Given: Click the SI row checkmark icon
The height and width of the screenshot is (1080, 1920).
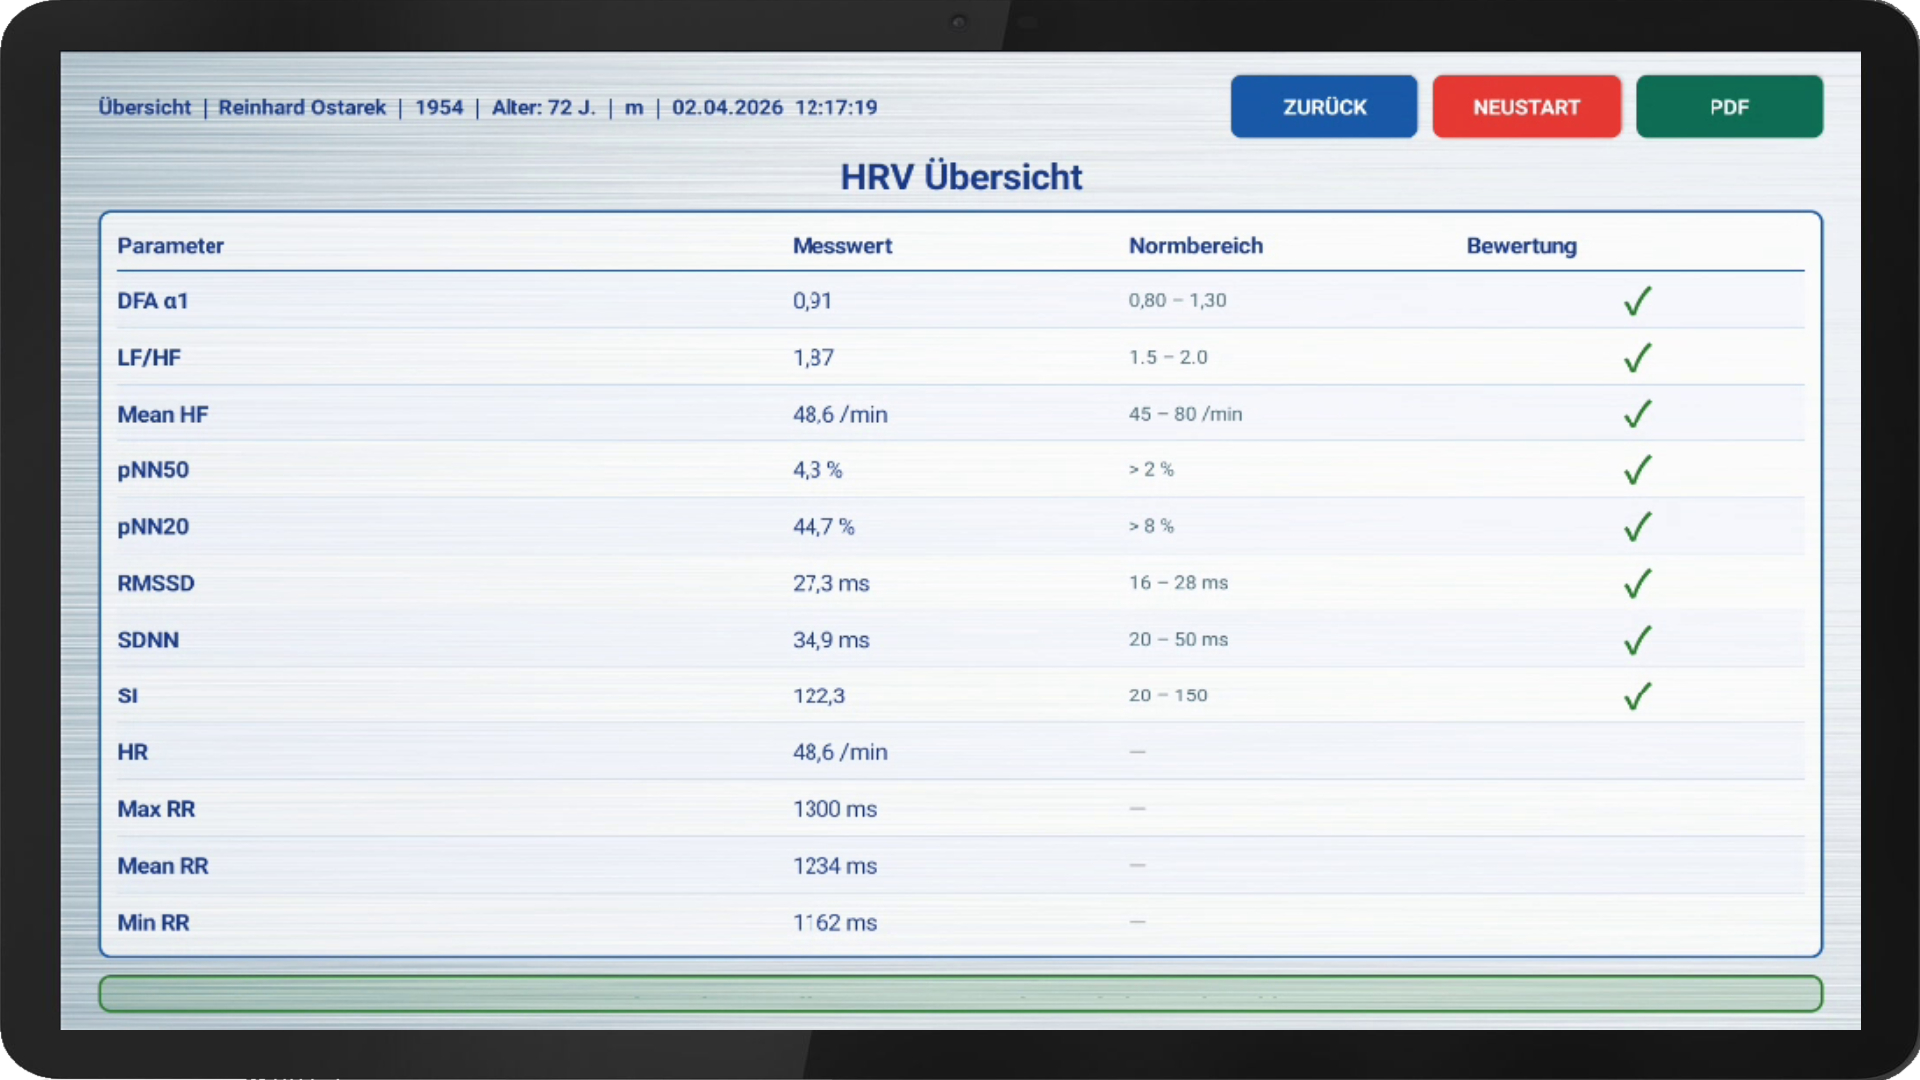Looking at the screenshot, I should click(x=1637, y=696).
